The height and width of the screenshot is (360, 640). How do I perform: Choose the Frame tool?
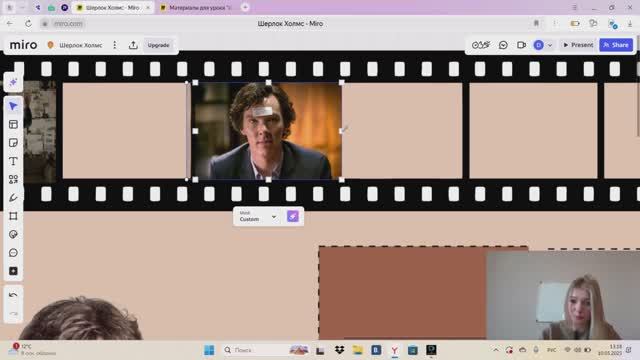click(x=13, y=216)
